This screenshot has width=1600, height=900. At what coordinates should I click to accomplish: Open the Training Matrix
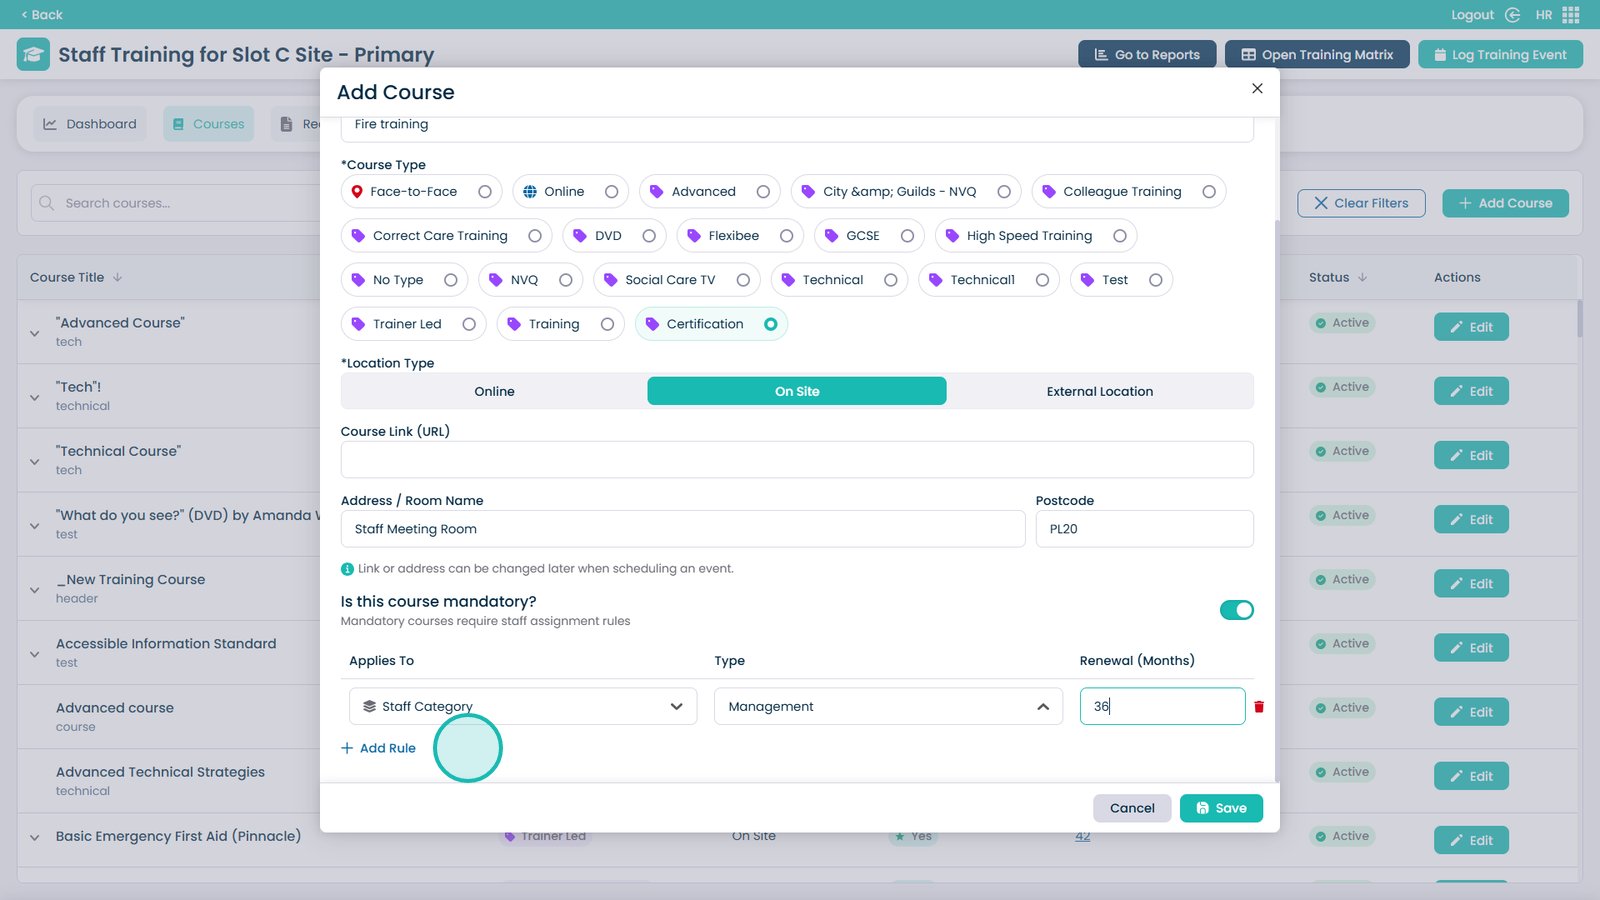tap(1317, 54)
